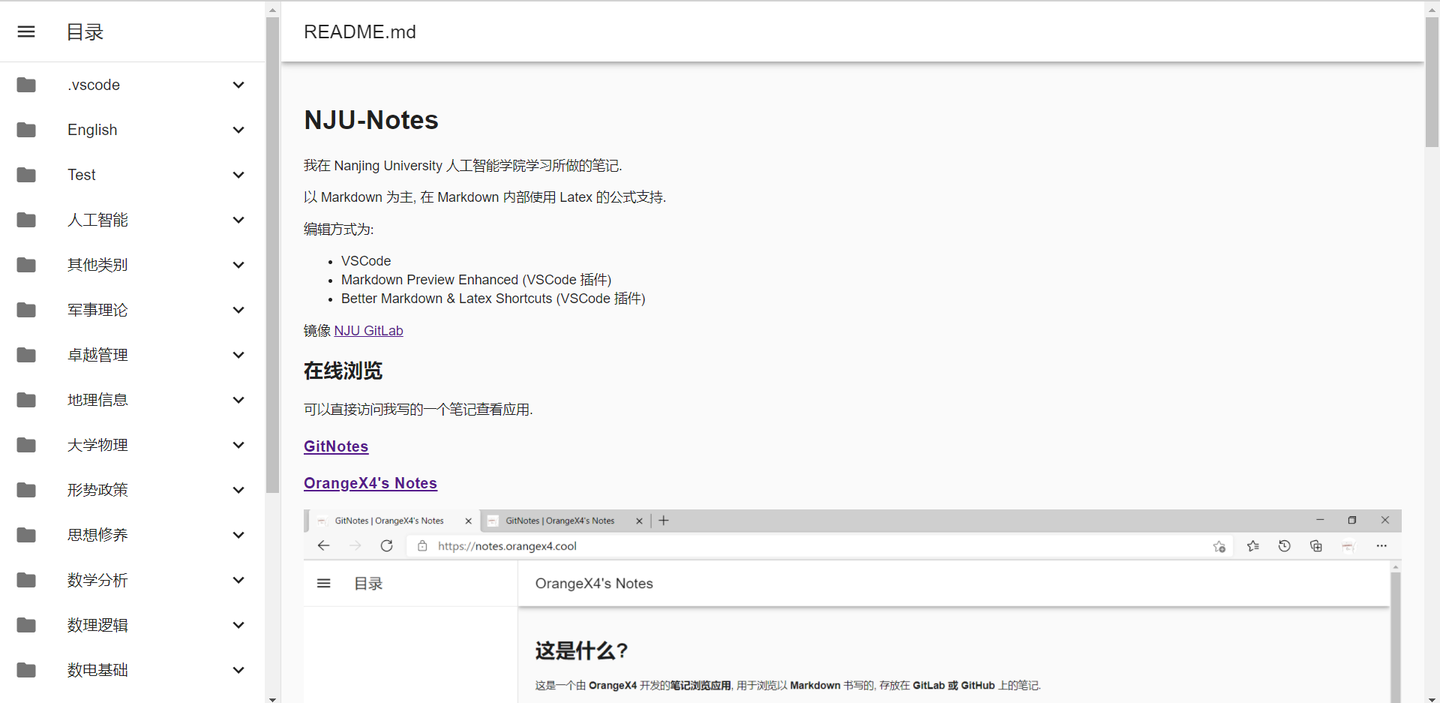Image resolution: width=1440 pixels, height=703 pixels.
Task: Open the GitNotes link
Action: pyautogui.click(x=335, y=446)
